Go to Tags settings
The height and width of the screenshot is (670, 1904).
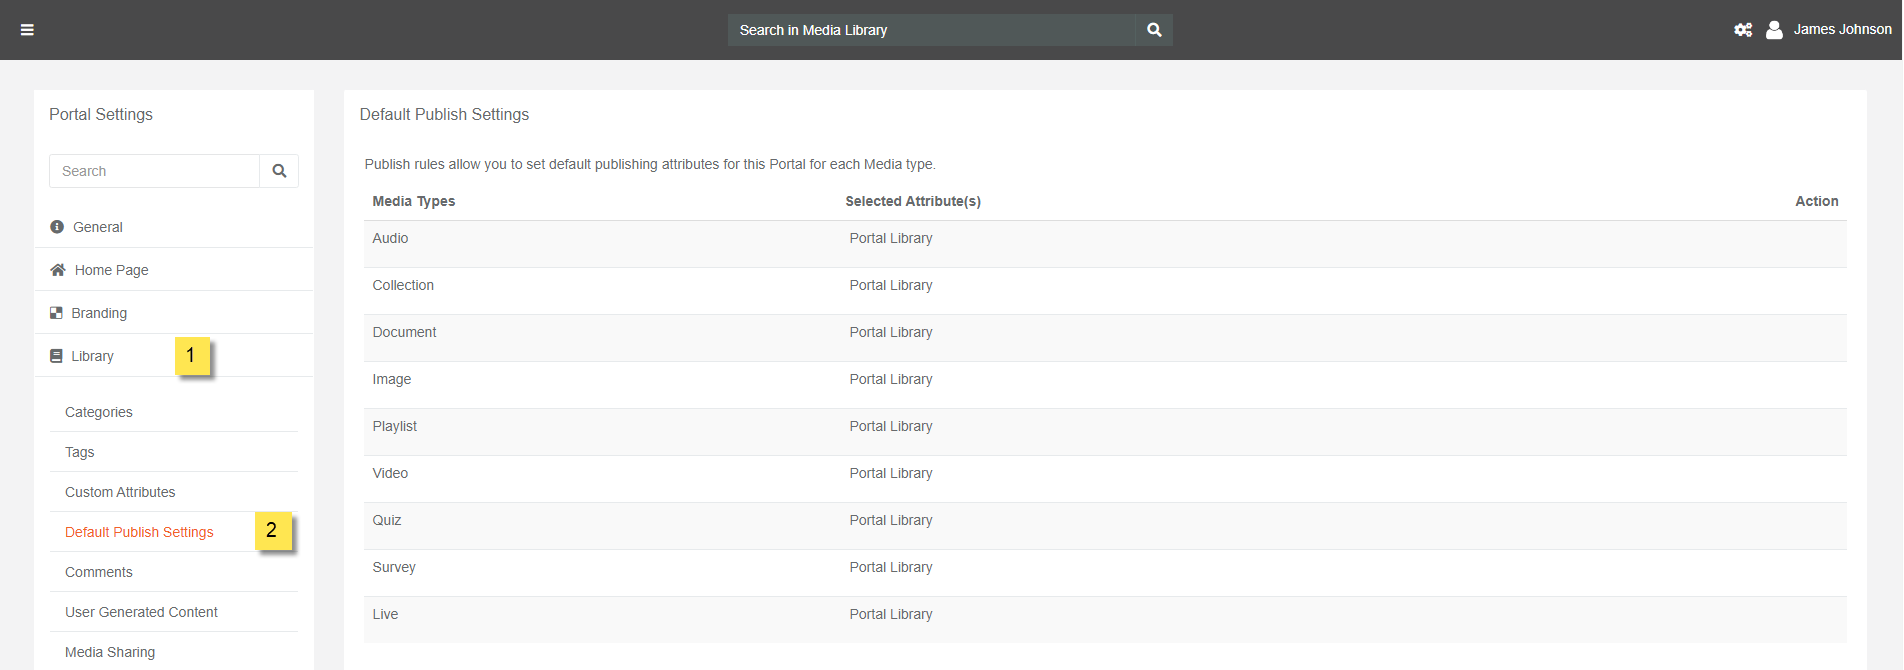pos(80,452)
